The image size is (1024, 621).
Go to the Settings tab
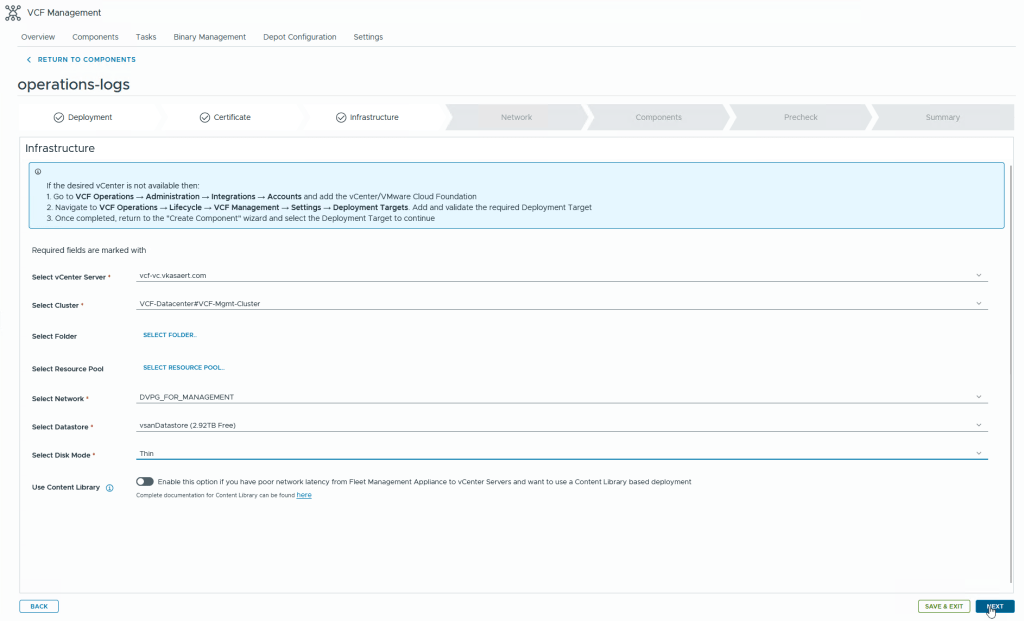click(x=368, y=37)
